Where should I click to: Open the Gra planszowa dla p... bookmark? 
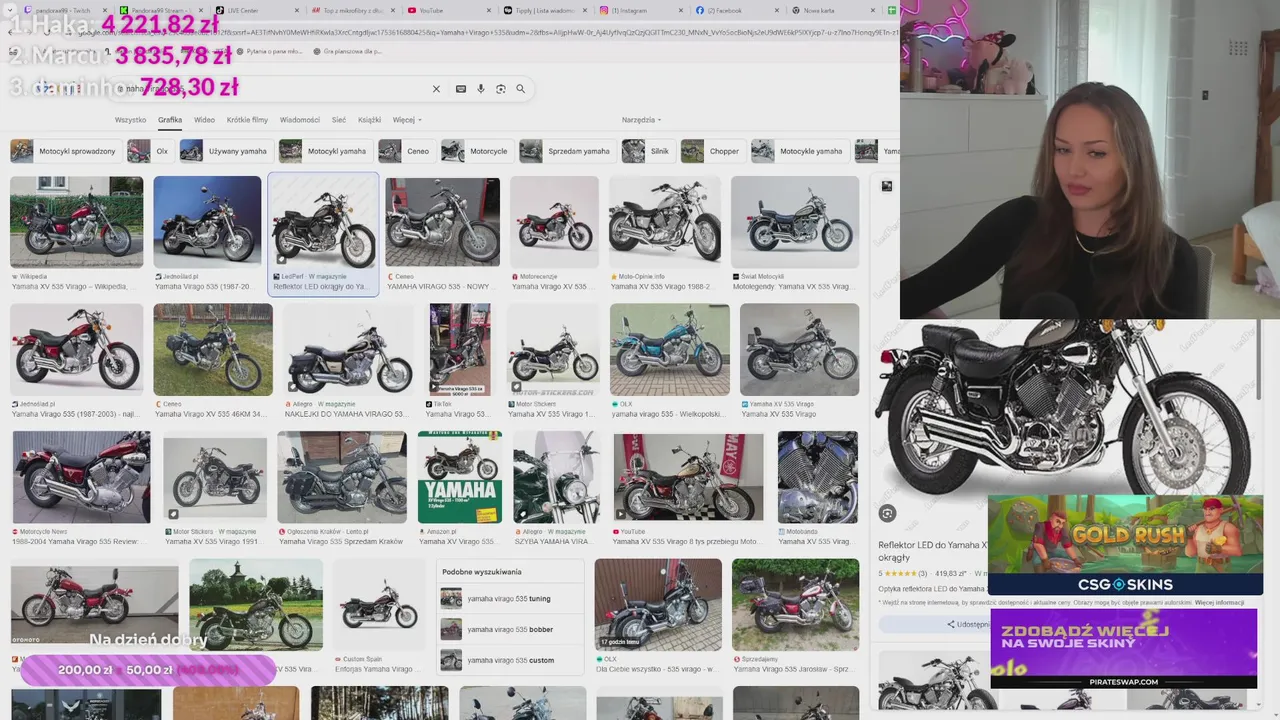[x=347, y=51]
